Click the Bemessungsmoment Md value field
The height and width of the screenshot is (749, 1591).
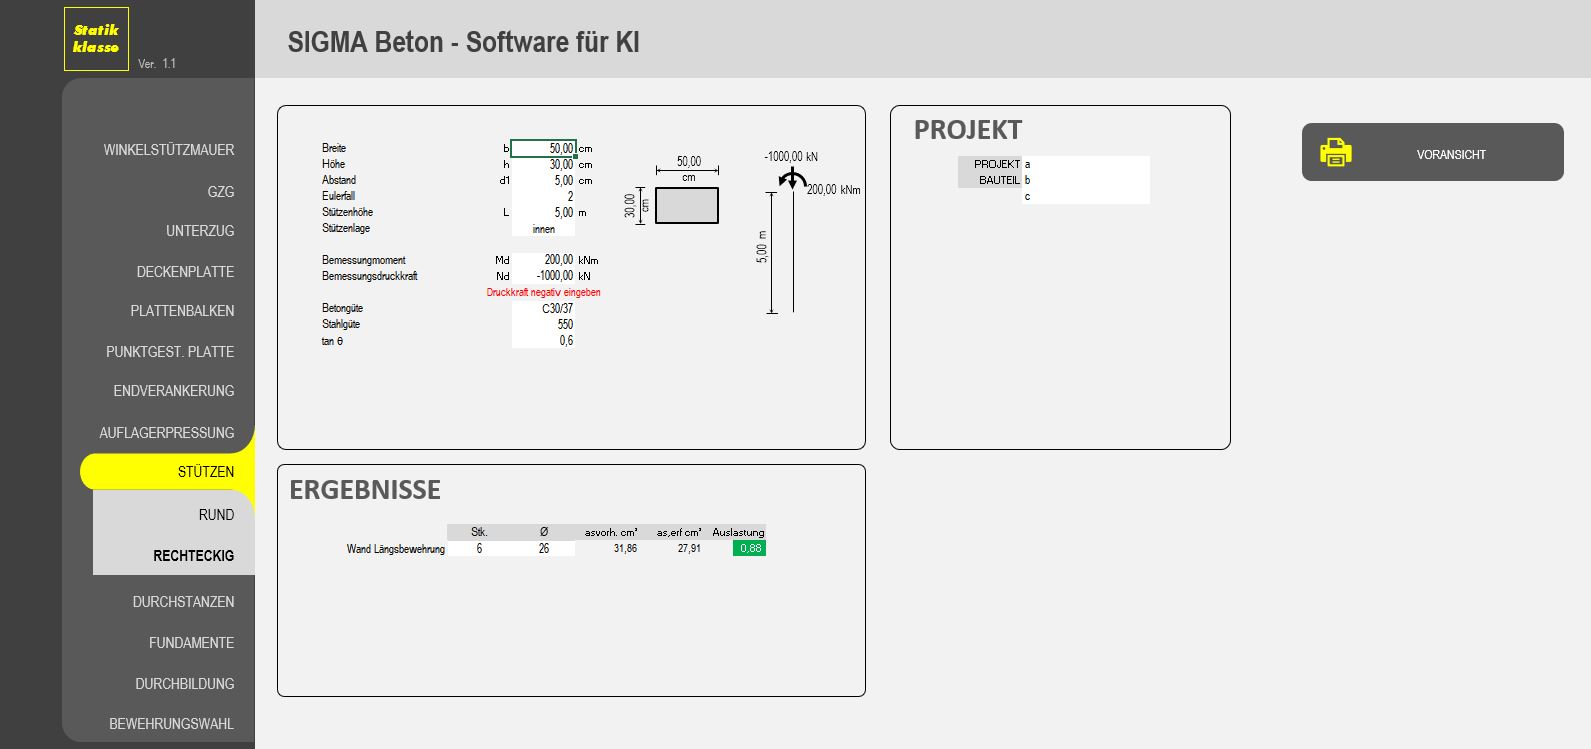[x=543, y=260]
